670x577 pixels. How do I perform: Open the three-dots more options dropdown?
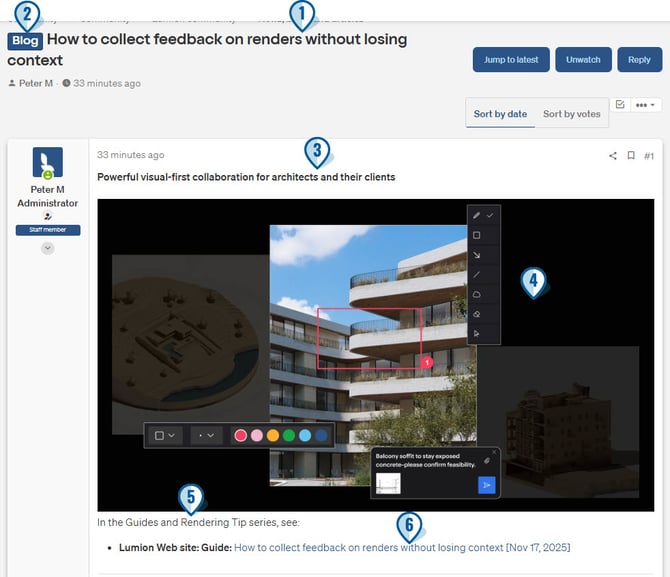645,104
